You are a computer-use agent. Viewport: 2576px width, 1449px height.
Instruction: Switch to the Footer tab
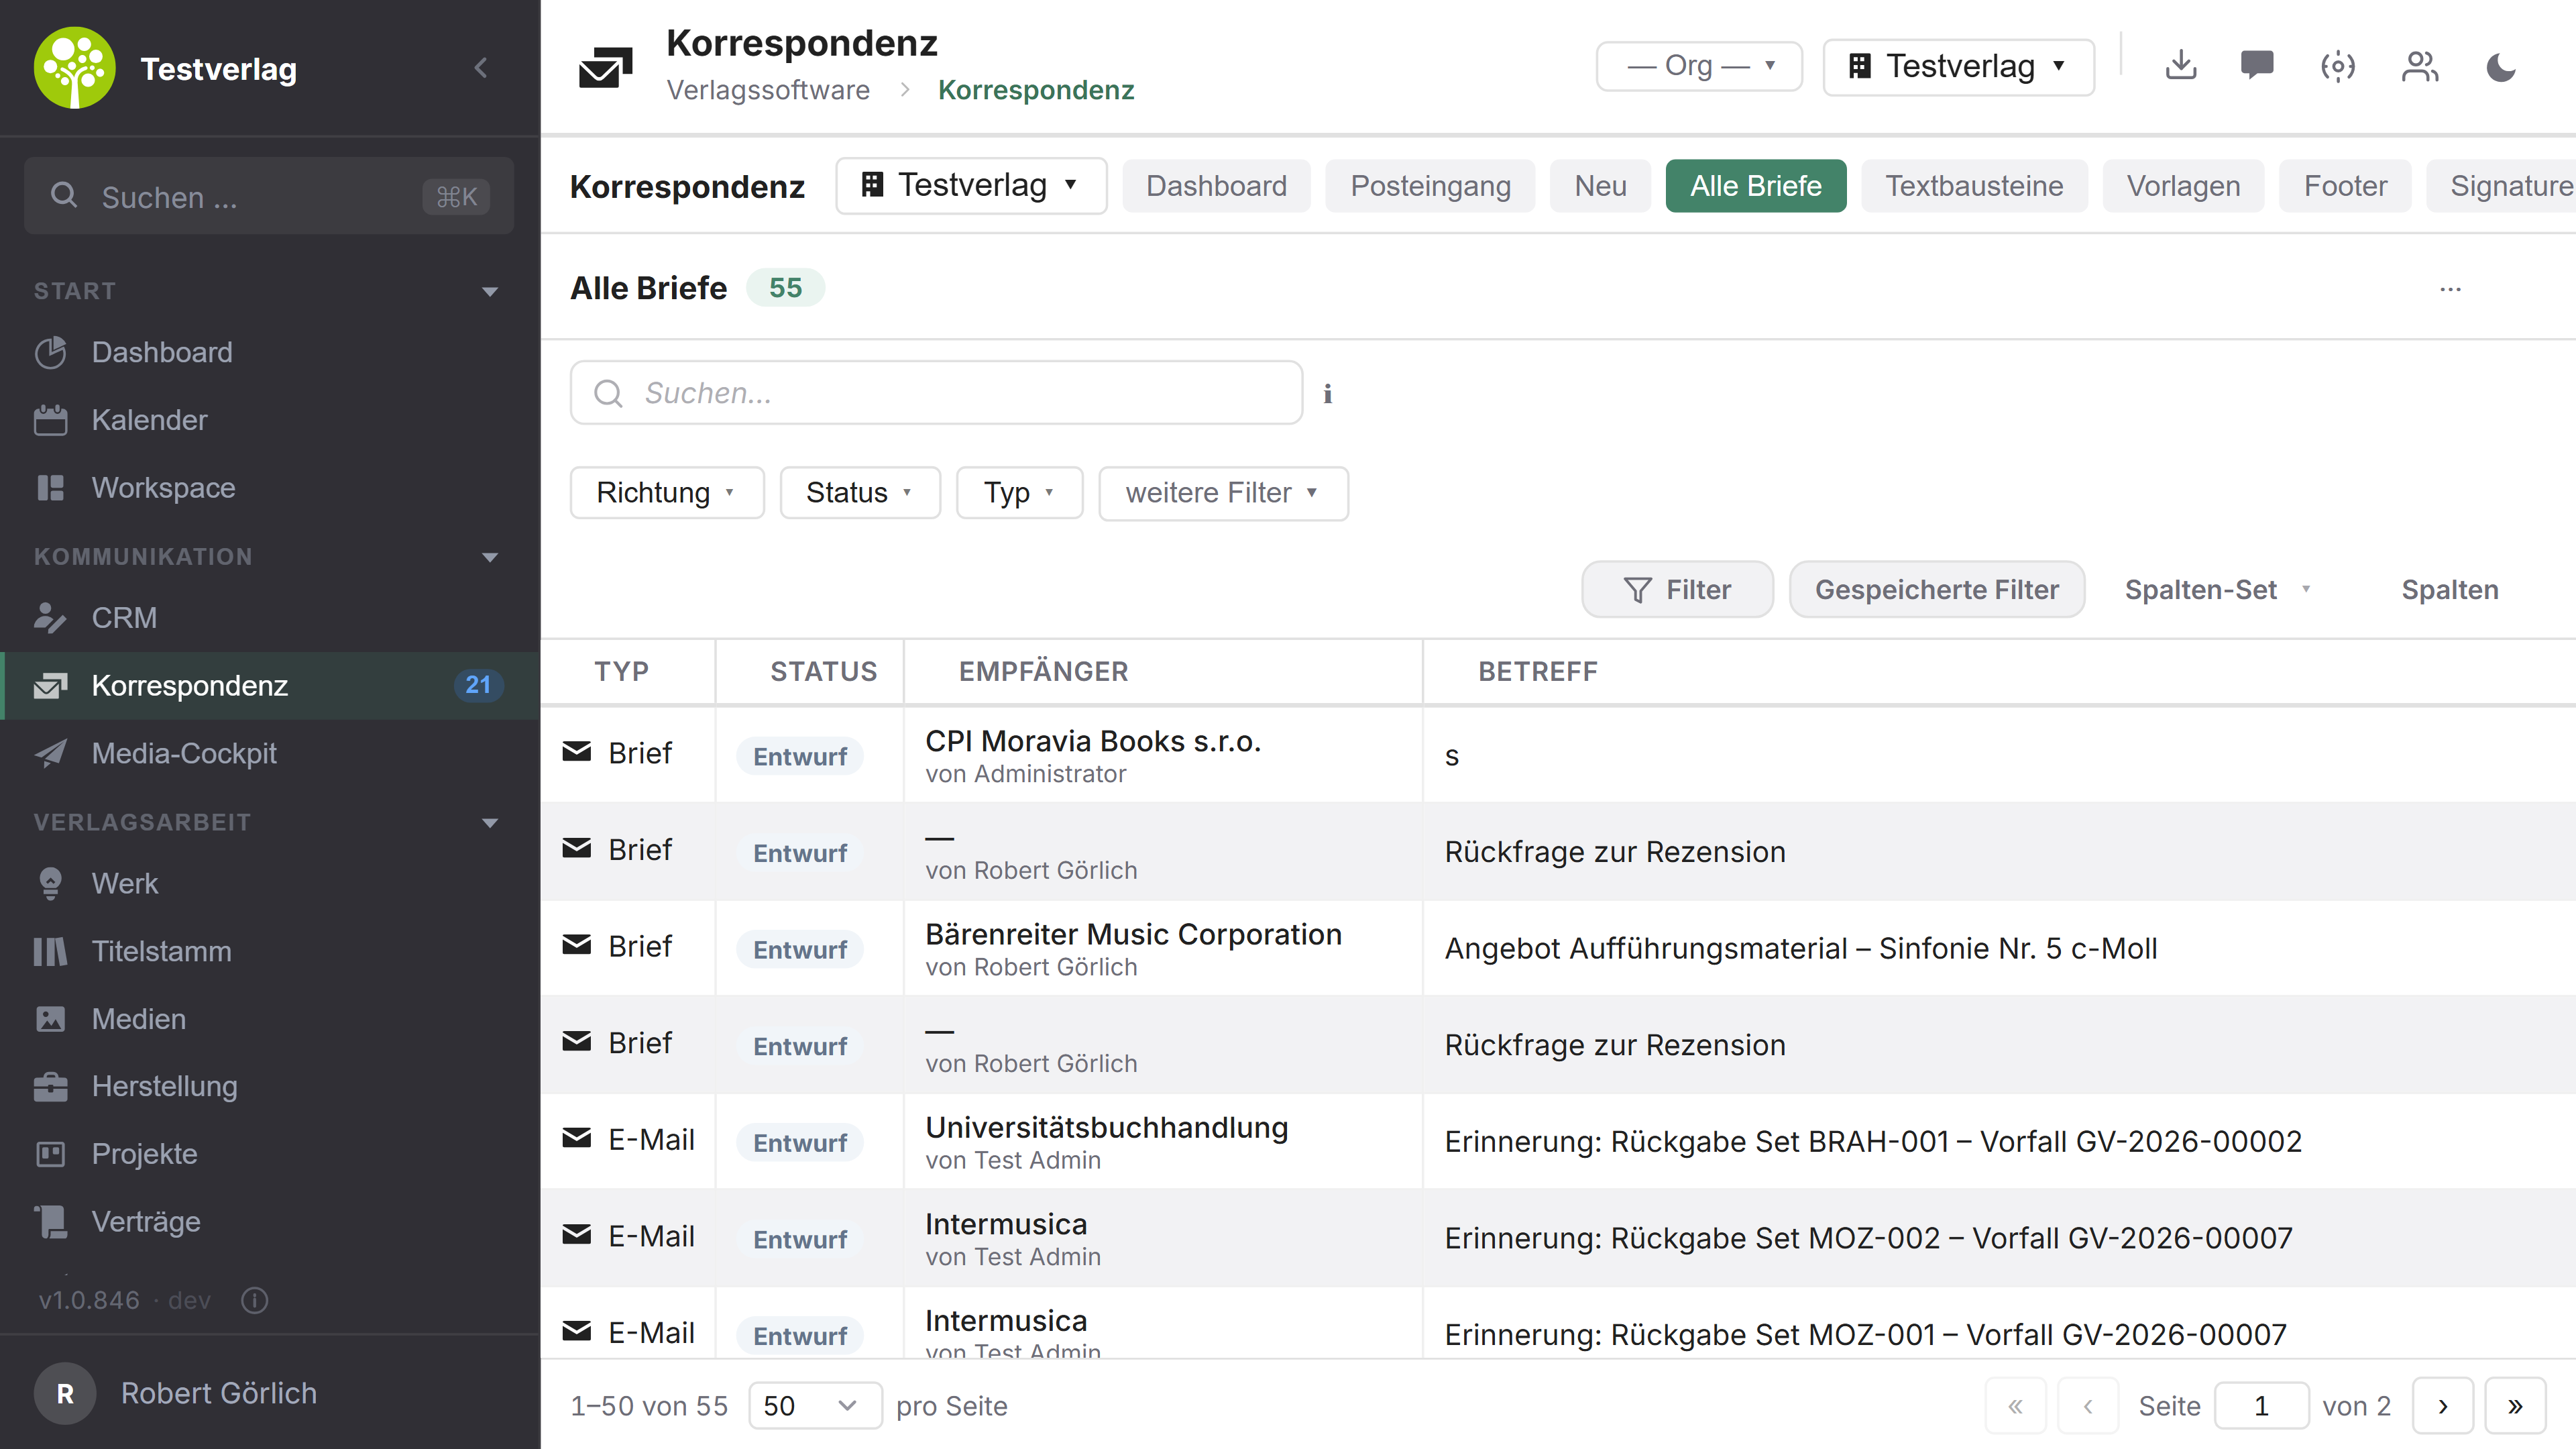coord(2345,186)
